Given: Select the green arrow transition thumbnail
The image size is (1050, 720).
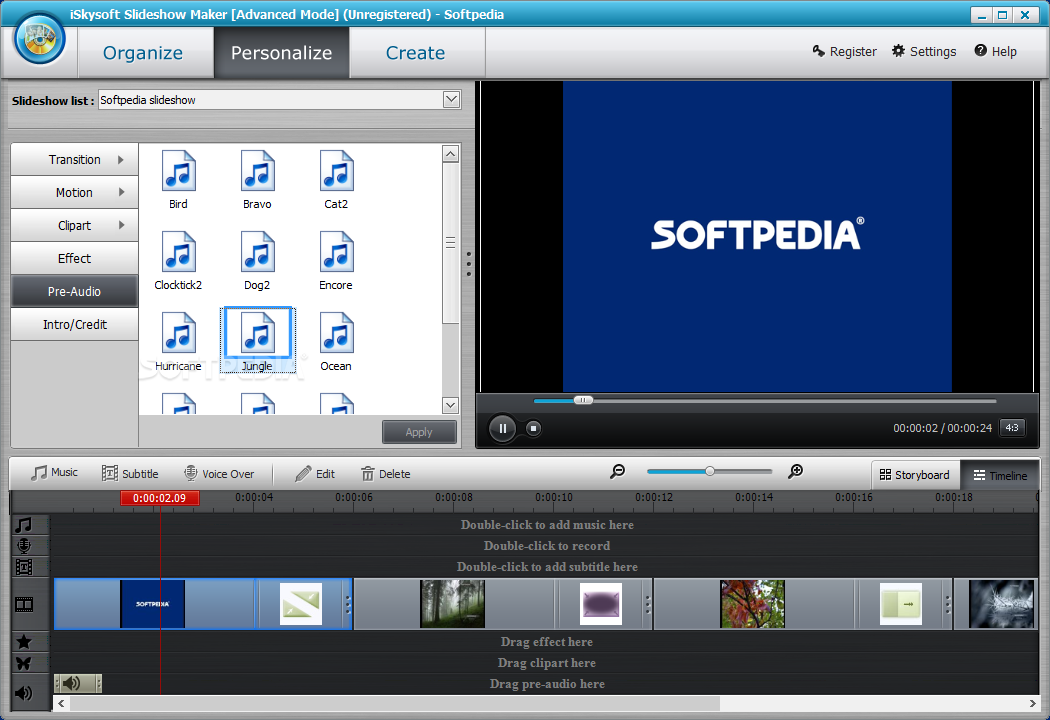Looking at the screenshot, I should pyautogui.click(x=901, y=604).
